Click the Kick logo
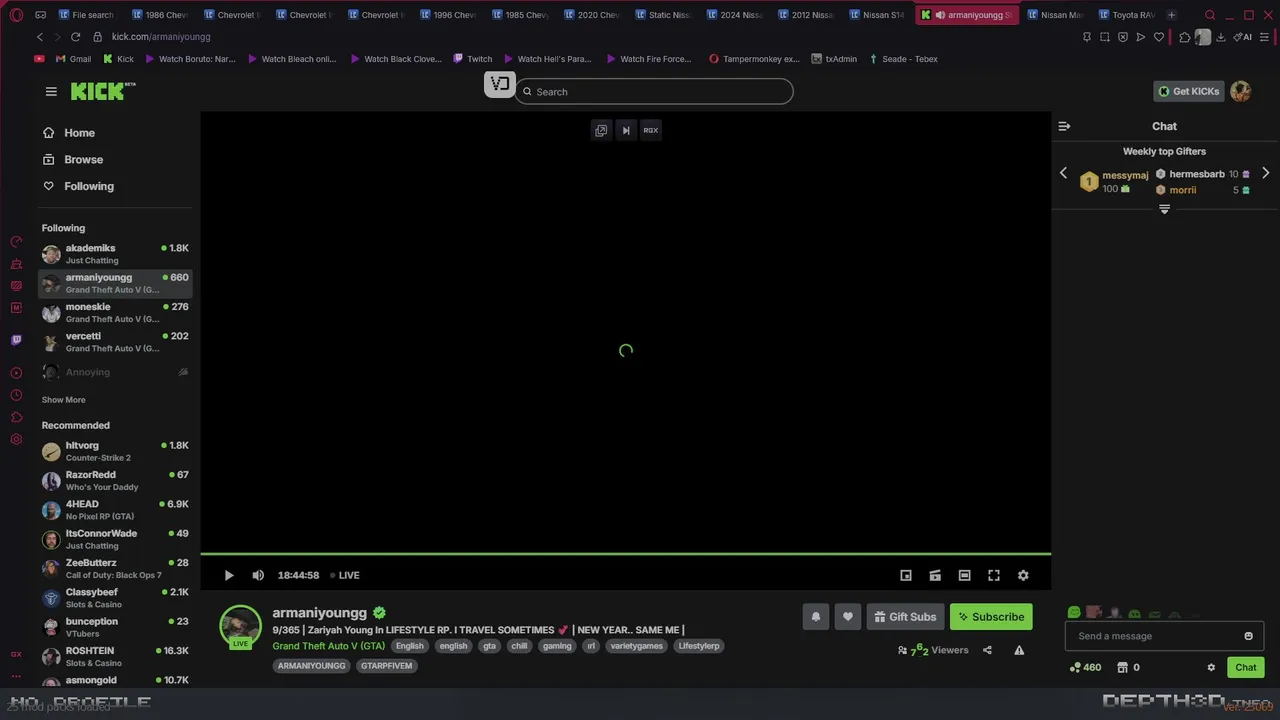The width and height of the screenshot is (1280, 720). [x=102, y=91]
